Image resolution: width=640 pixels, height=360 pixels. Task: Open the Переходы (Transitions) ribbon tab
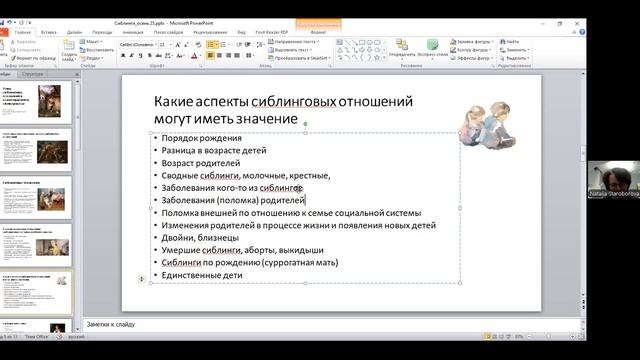click(x=102, y=32)
